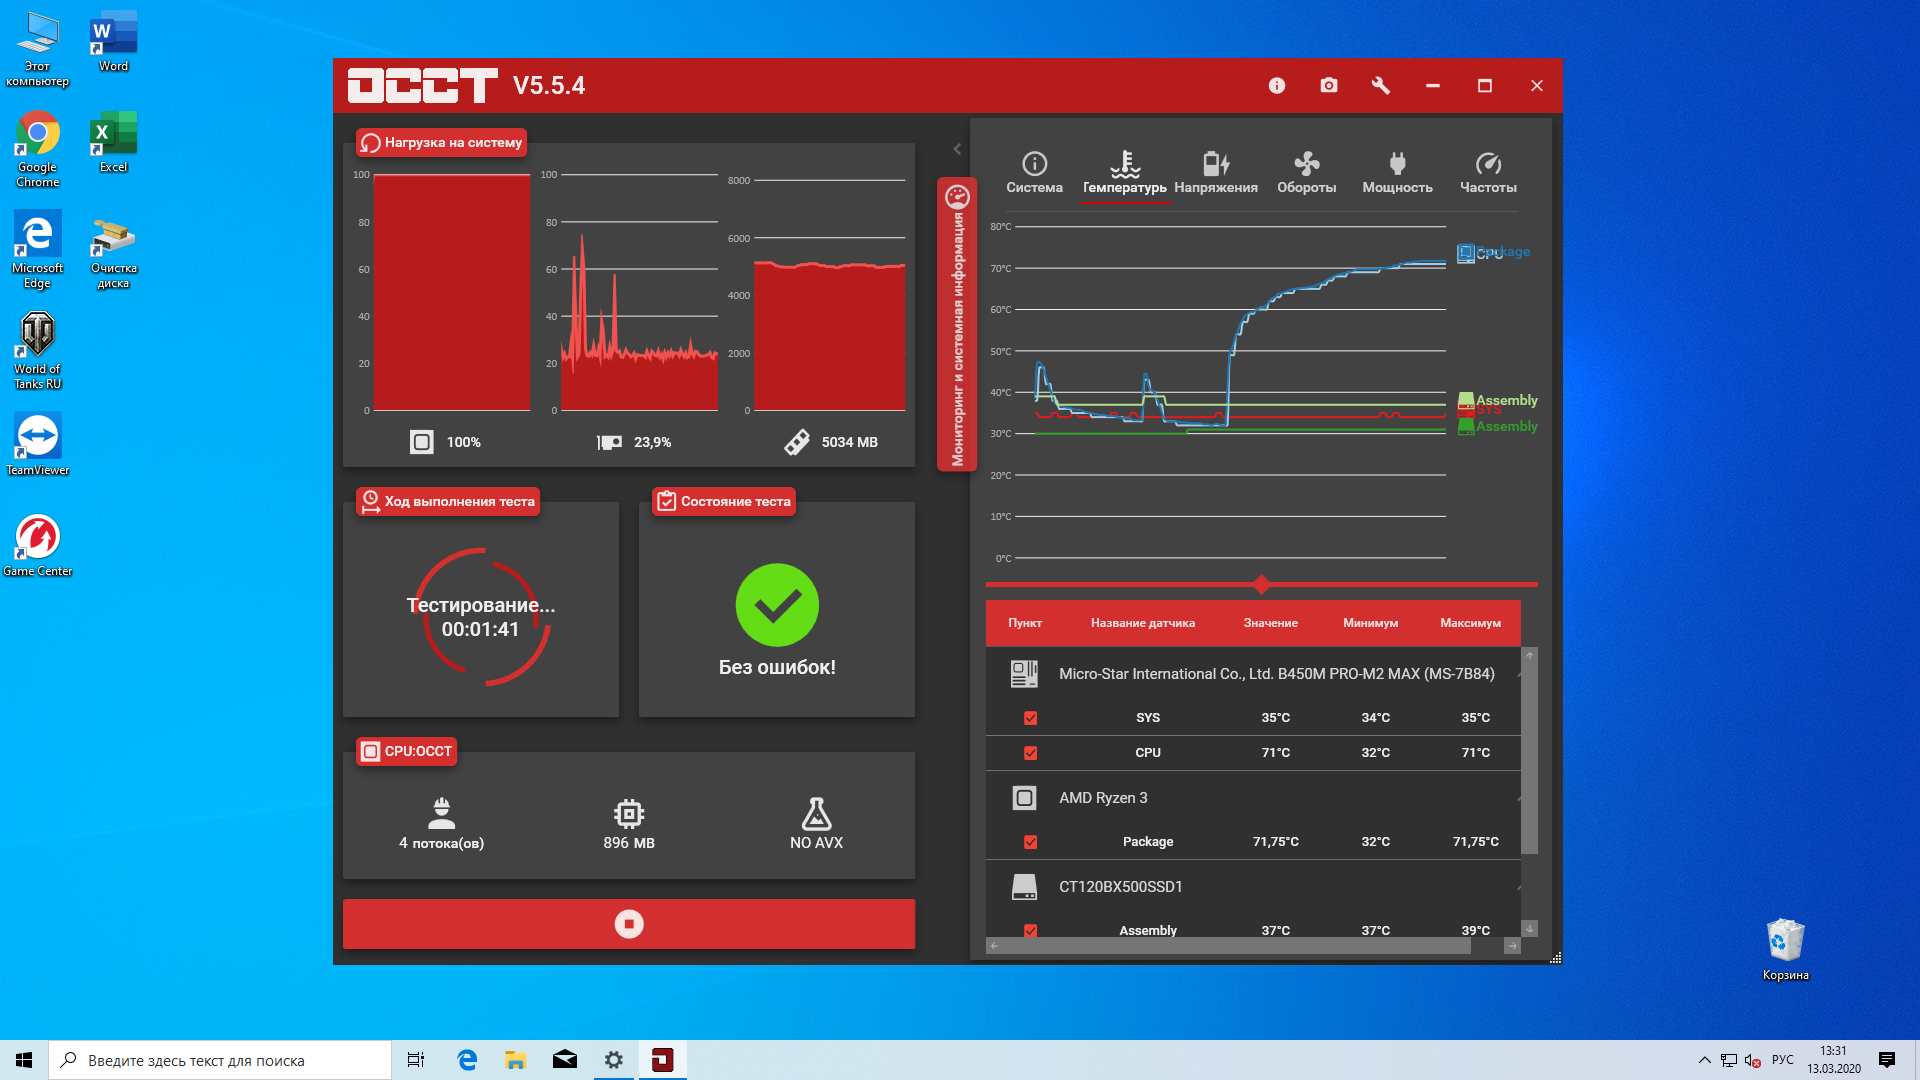Click the memory icon beside 5034 MB
The width and height of the screenshot is (1920, 1080).
[797, 442]
